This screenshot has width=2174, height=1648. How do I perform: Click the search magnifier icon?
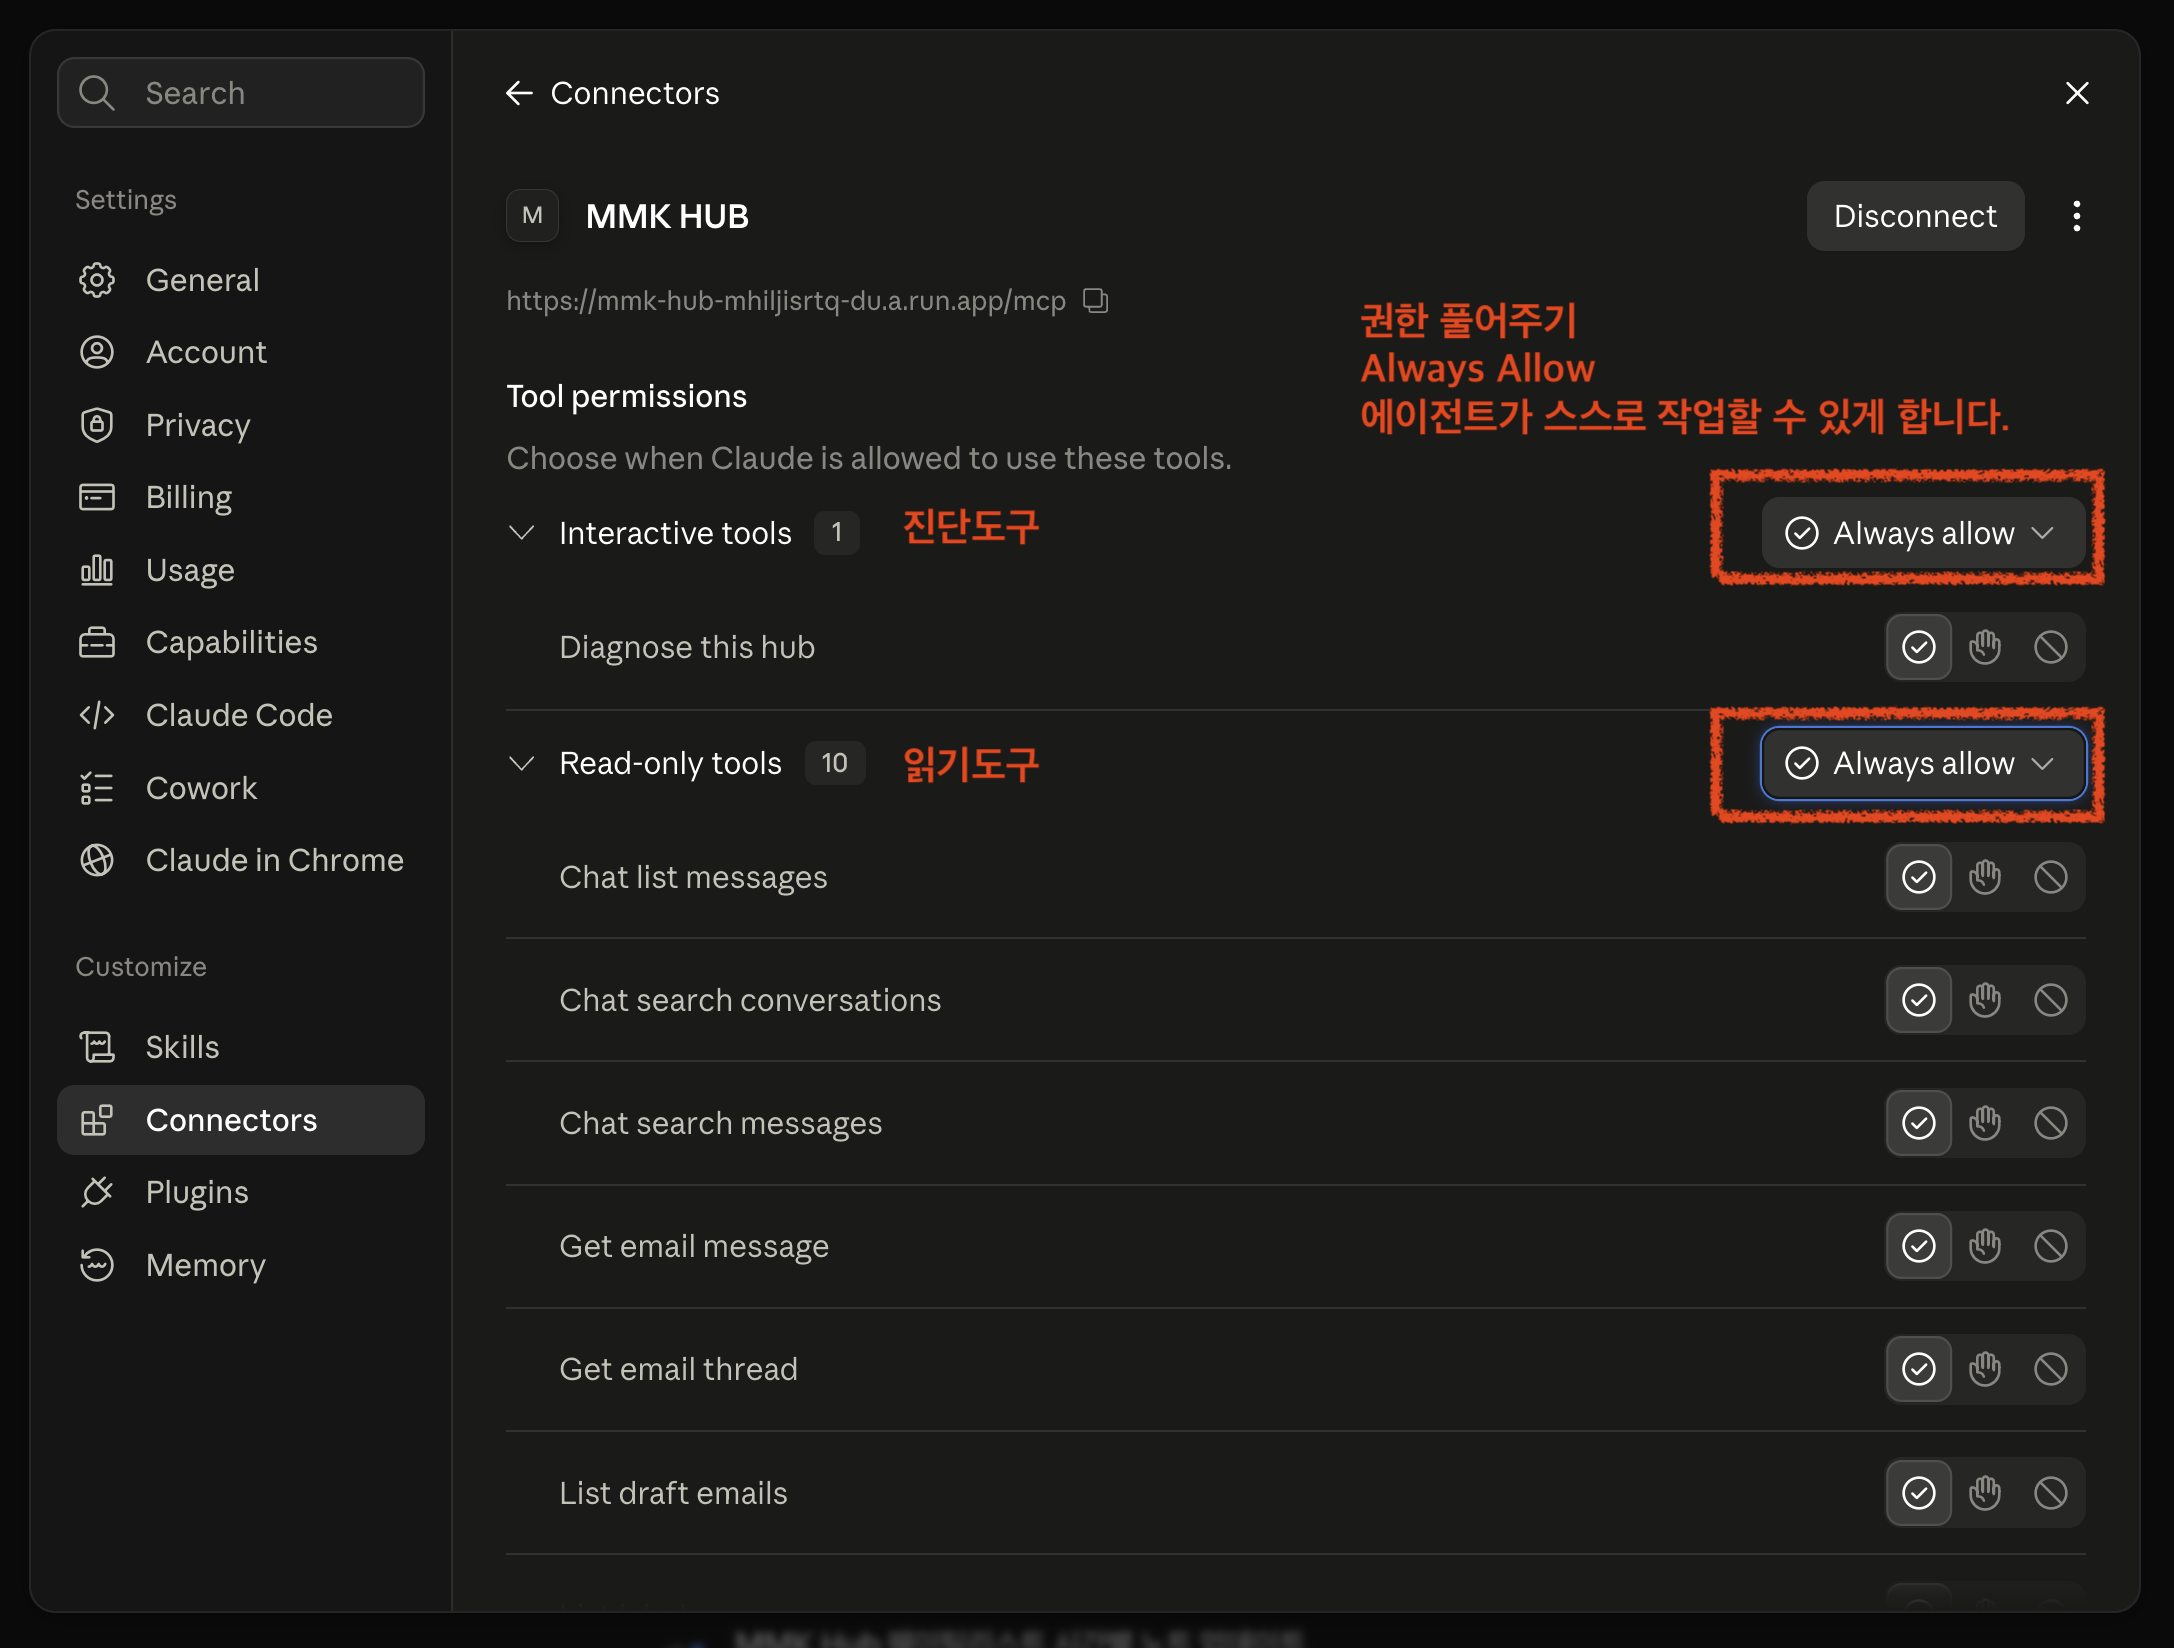[97, 93]
